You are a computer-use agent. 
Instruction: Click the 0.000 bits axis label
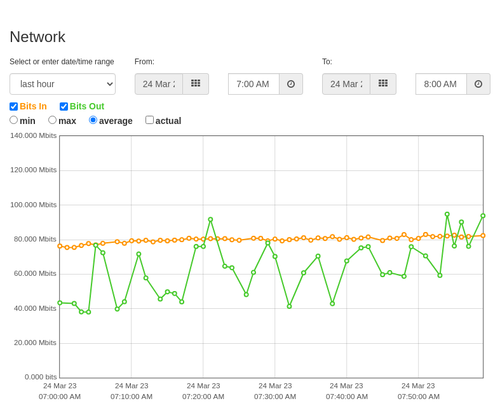pyautogui.click(x=41, y=377)
